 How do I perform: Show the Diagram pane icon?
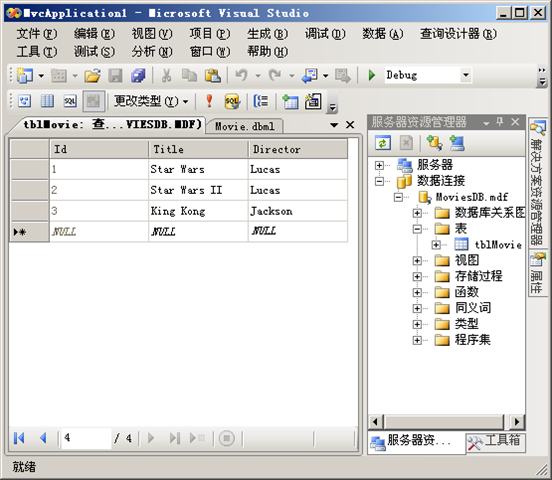pos(24,101)
